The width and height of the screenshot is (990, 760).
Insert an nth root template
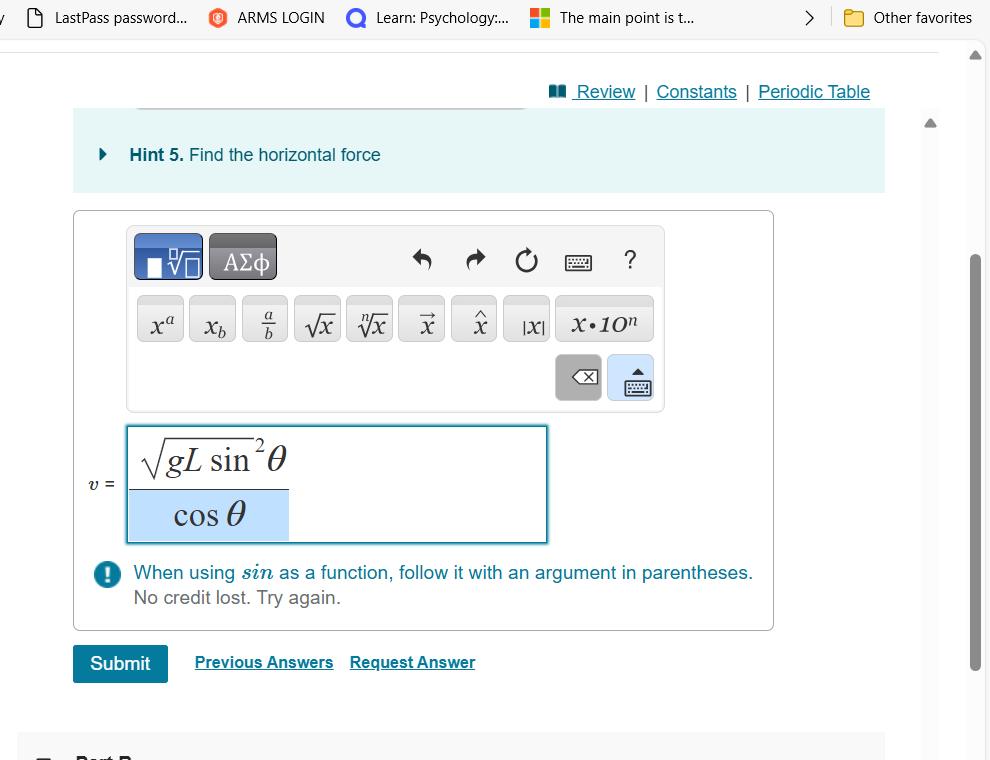tap(369, 319)
